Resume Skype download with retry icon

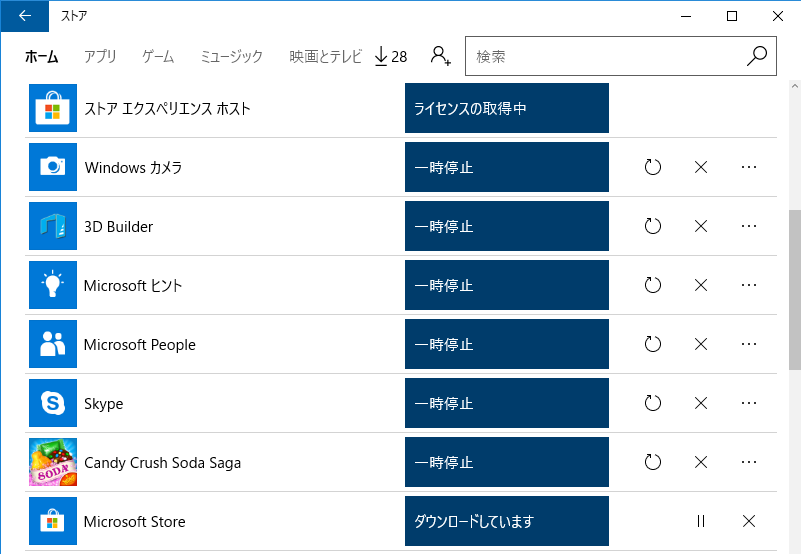[x=653, y=403]
